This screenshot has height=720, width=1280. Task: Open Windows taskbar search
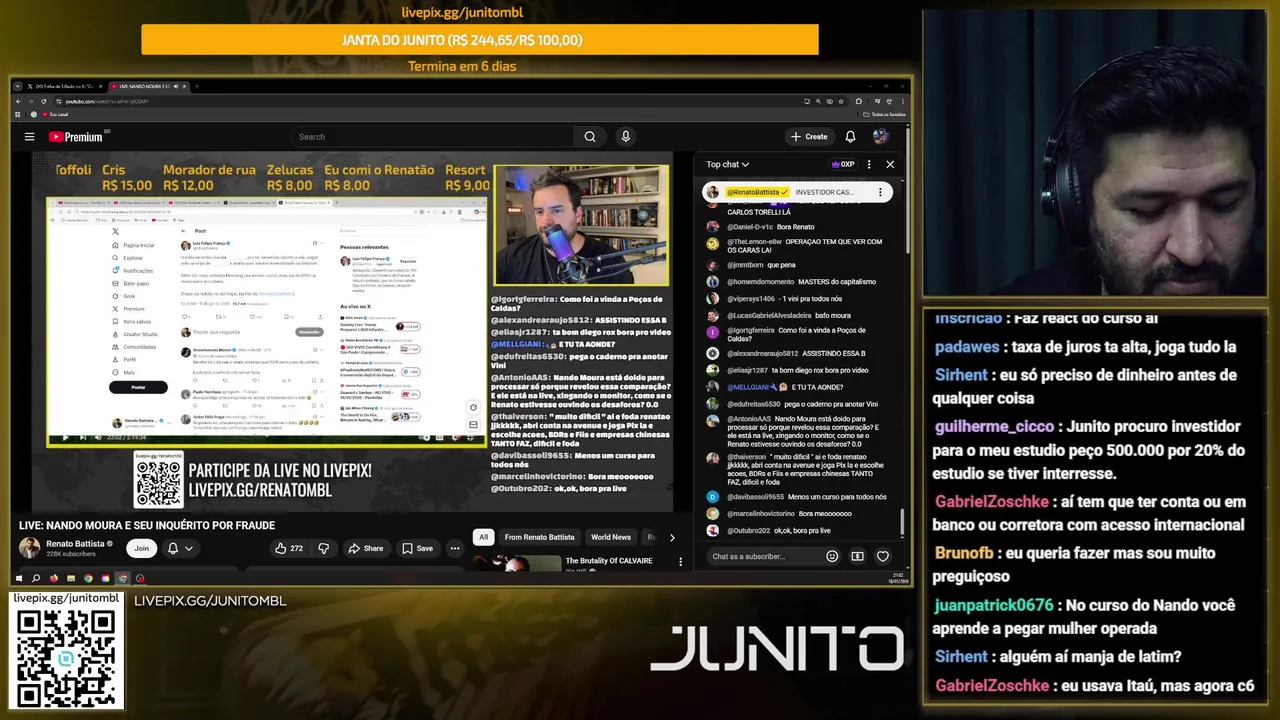pos(36,578)
